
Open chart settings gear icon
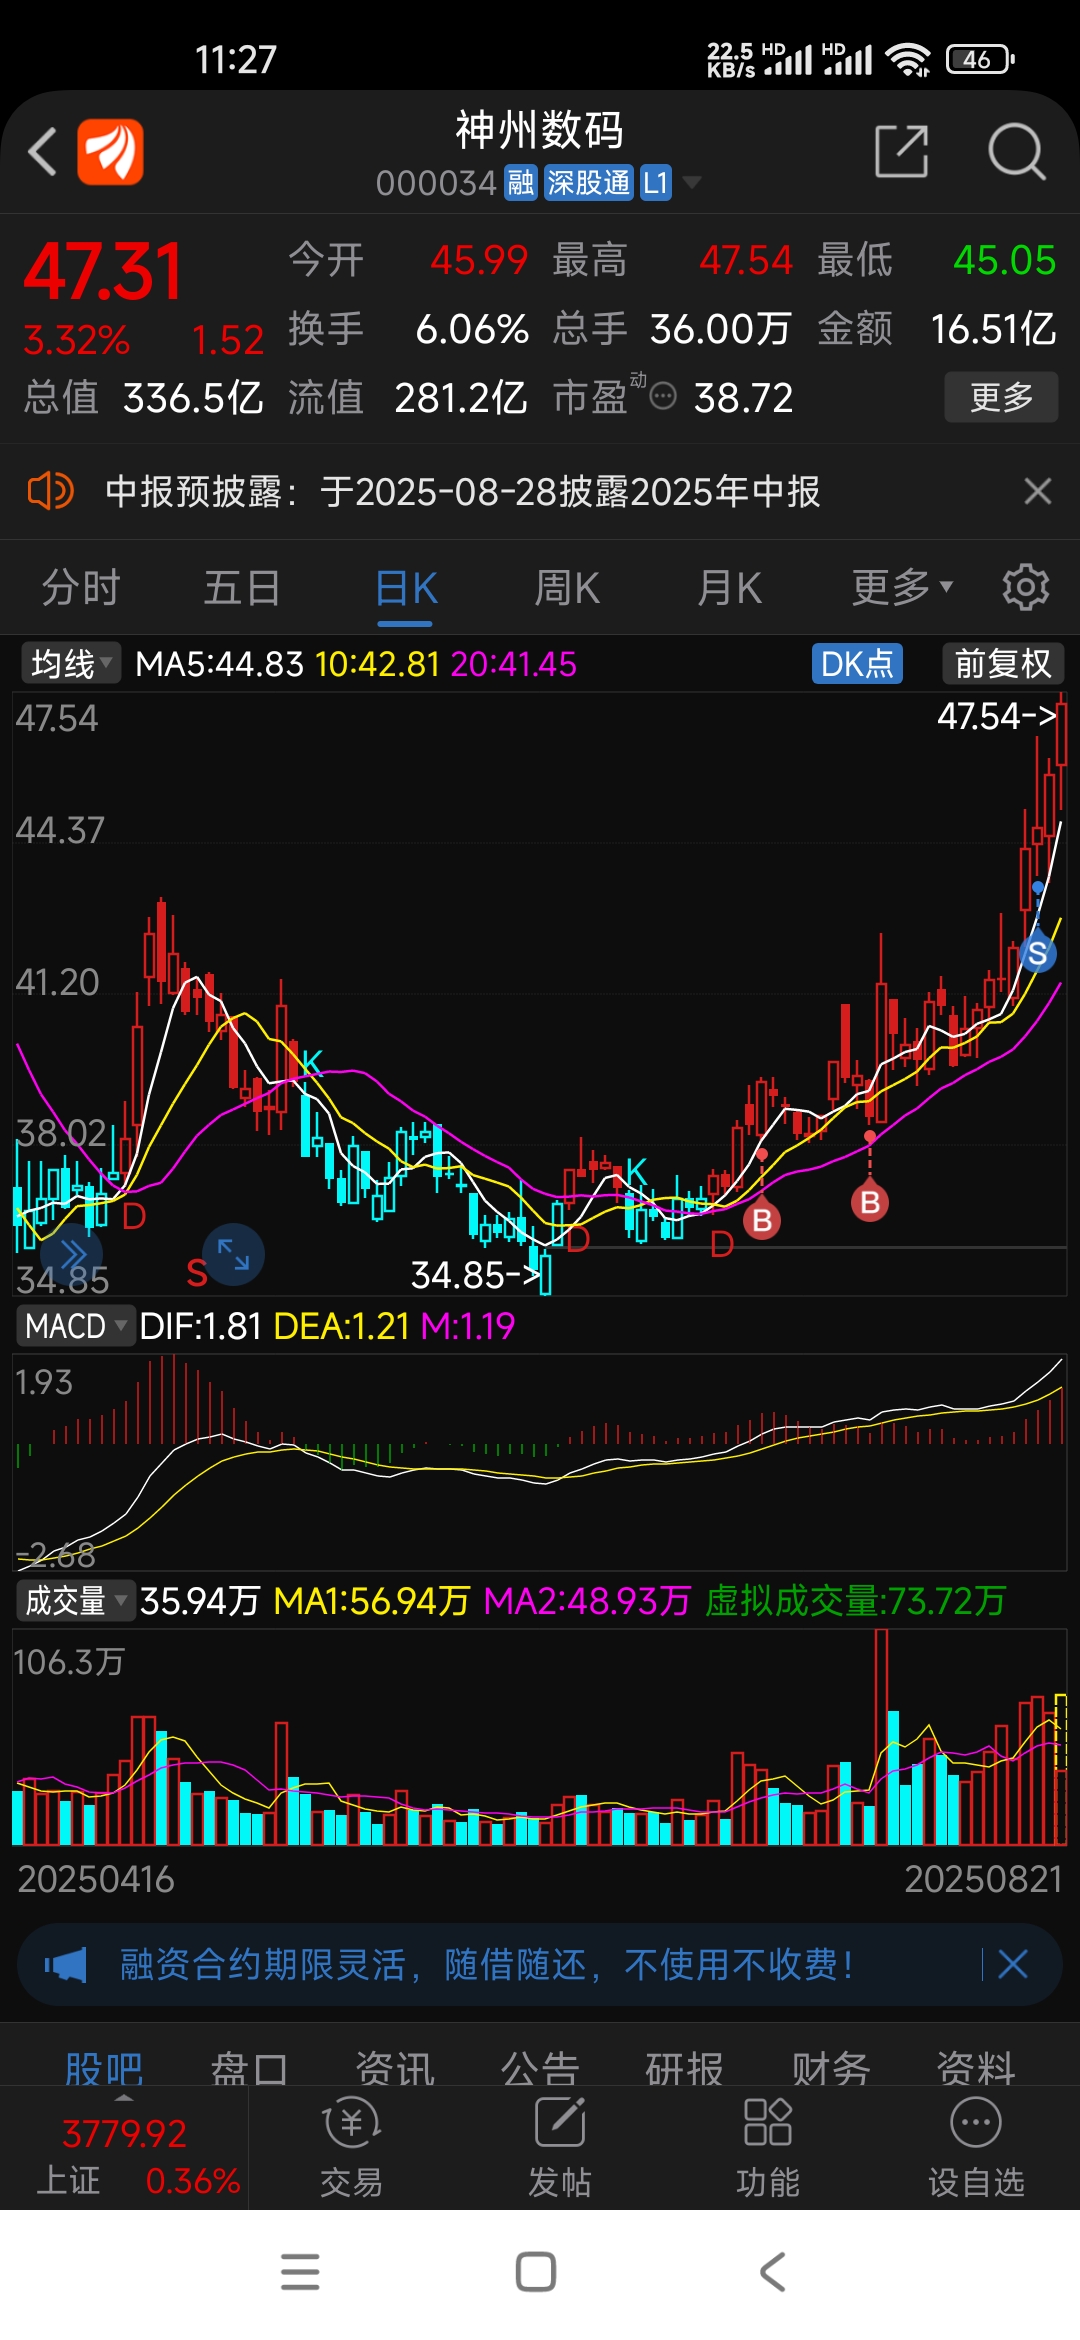pos(1026,587)
